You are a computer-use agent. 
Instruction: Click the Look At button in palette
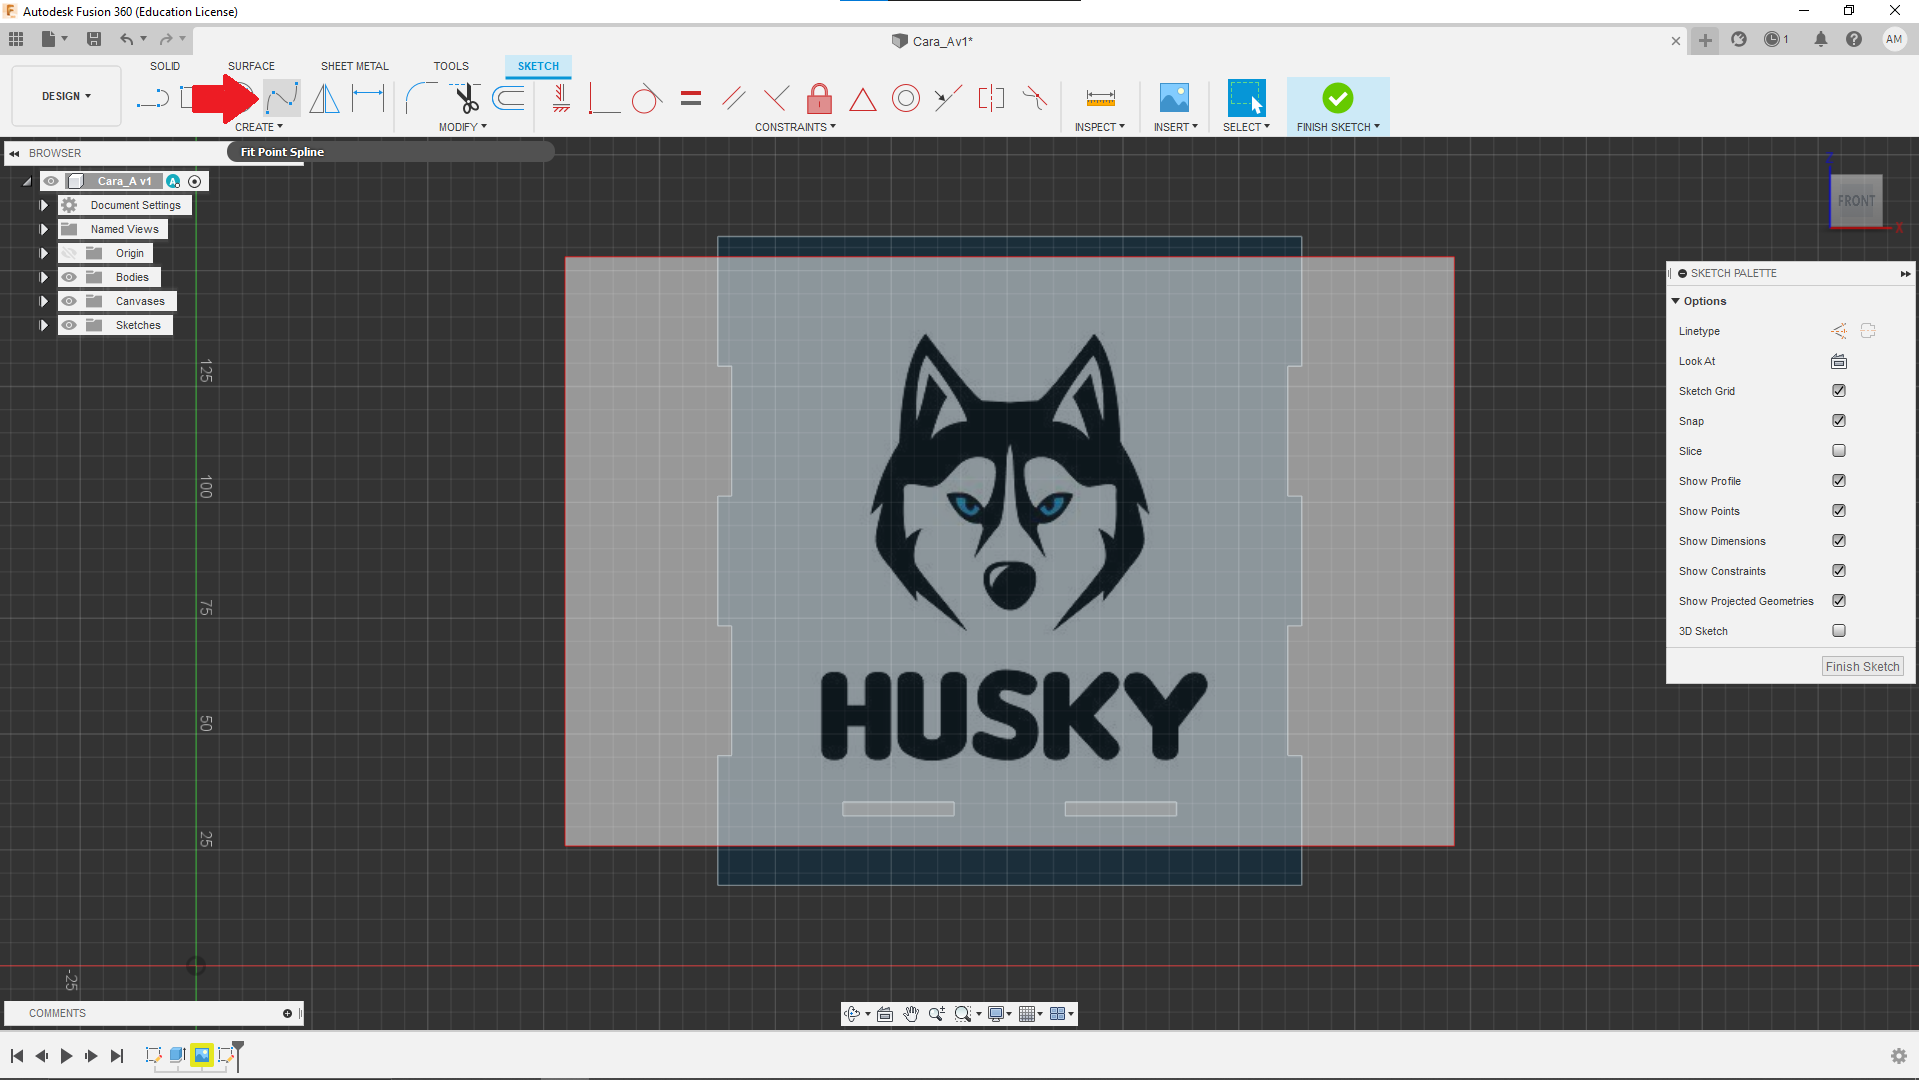click(x=1839, y=361)
